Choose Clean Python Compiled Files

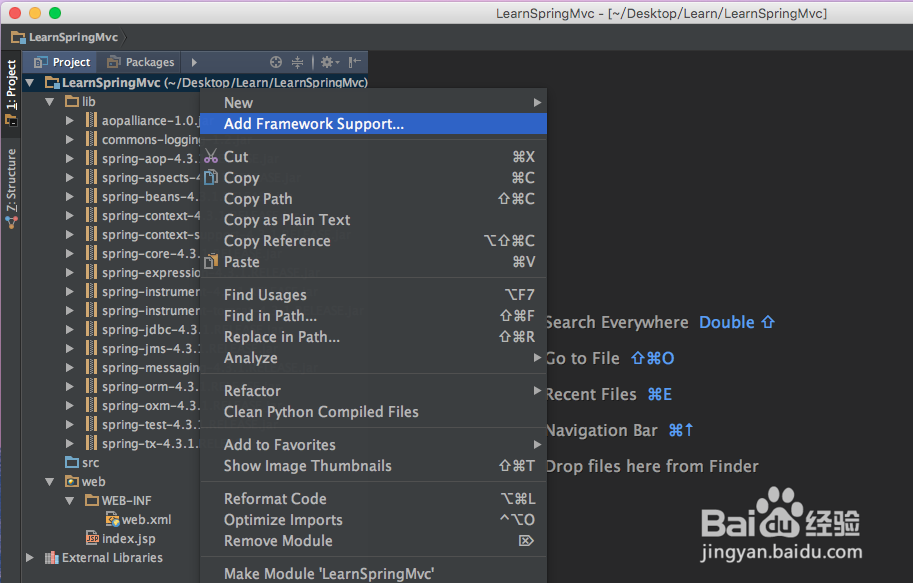(373, 412)
